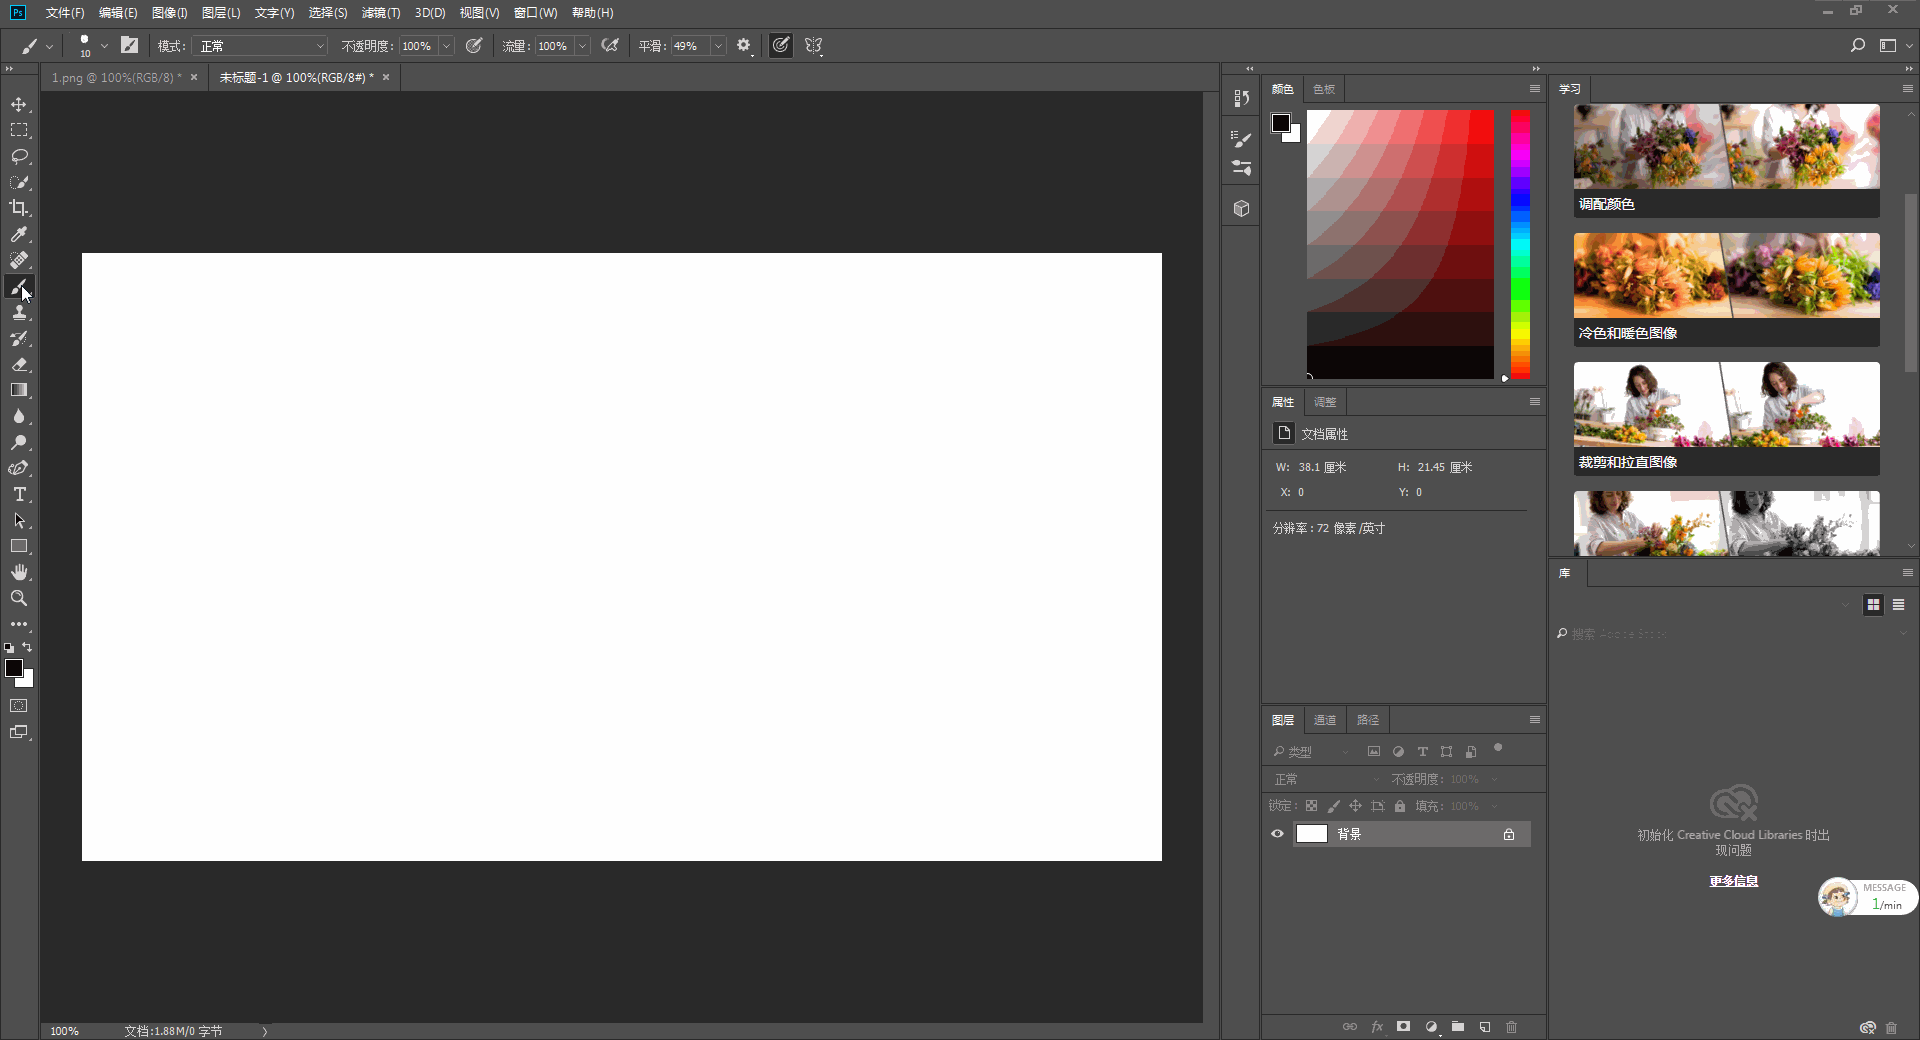Hide the 背景 layer with eye icon
This screenshot has height=1040, width=1920.
click(1277, 834)
